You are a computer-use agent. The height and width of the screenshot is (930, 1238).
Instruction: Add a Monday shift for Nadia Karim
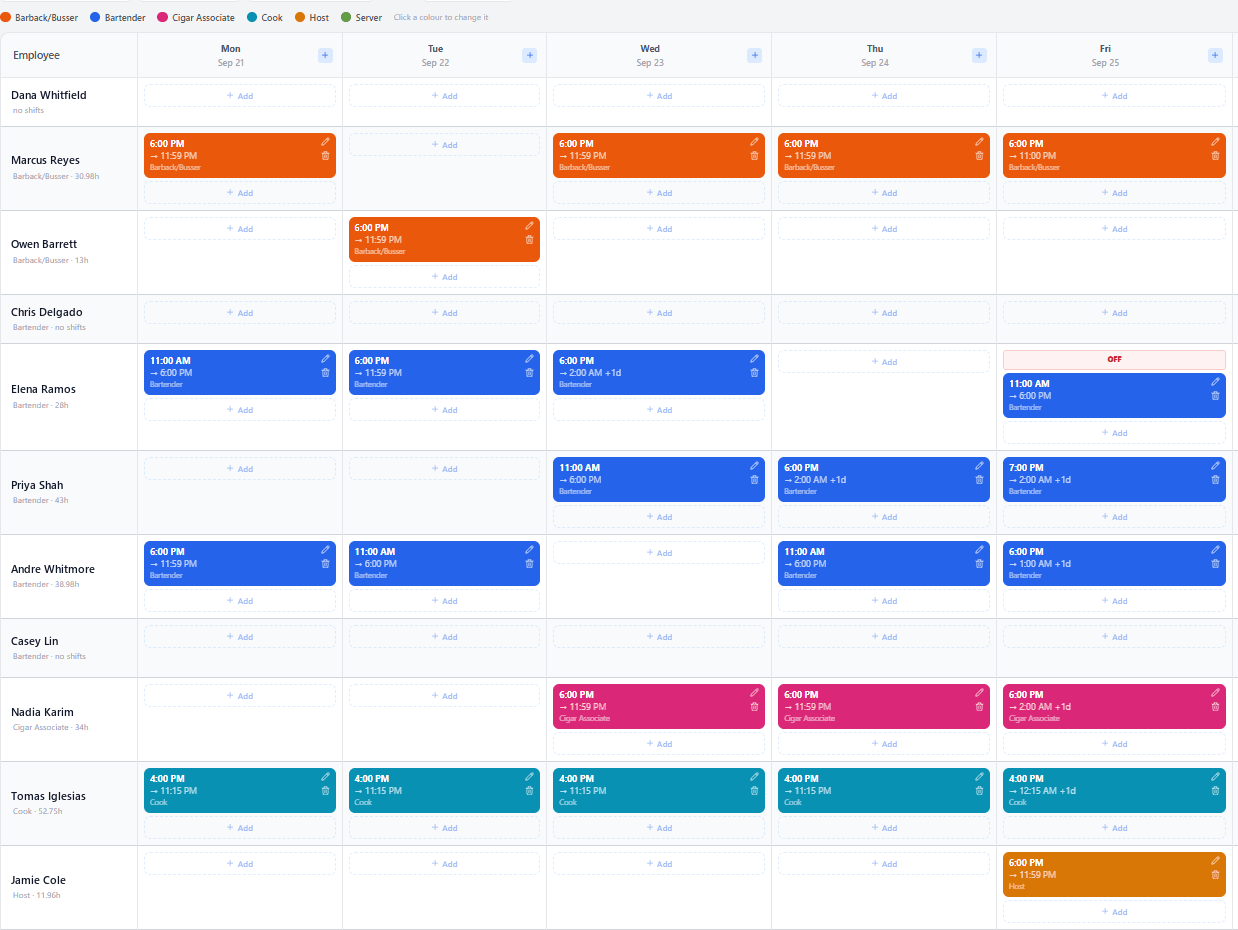[240, 696]
